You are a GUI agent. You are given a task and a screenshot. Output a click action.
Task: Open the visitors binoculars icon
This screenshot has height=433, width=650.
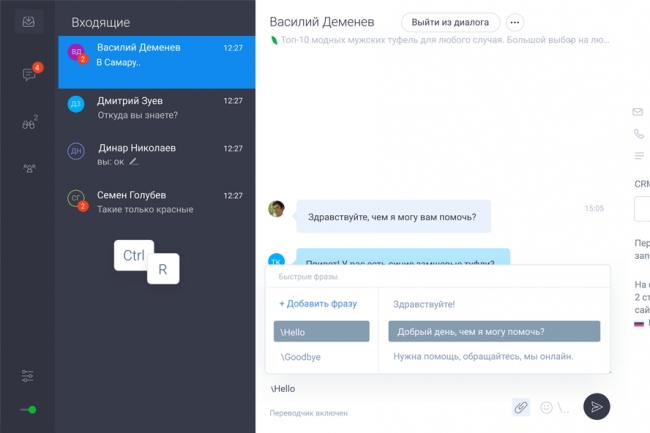pyautogui.click(x=29, y=124)
